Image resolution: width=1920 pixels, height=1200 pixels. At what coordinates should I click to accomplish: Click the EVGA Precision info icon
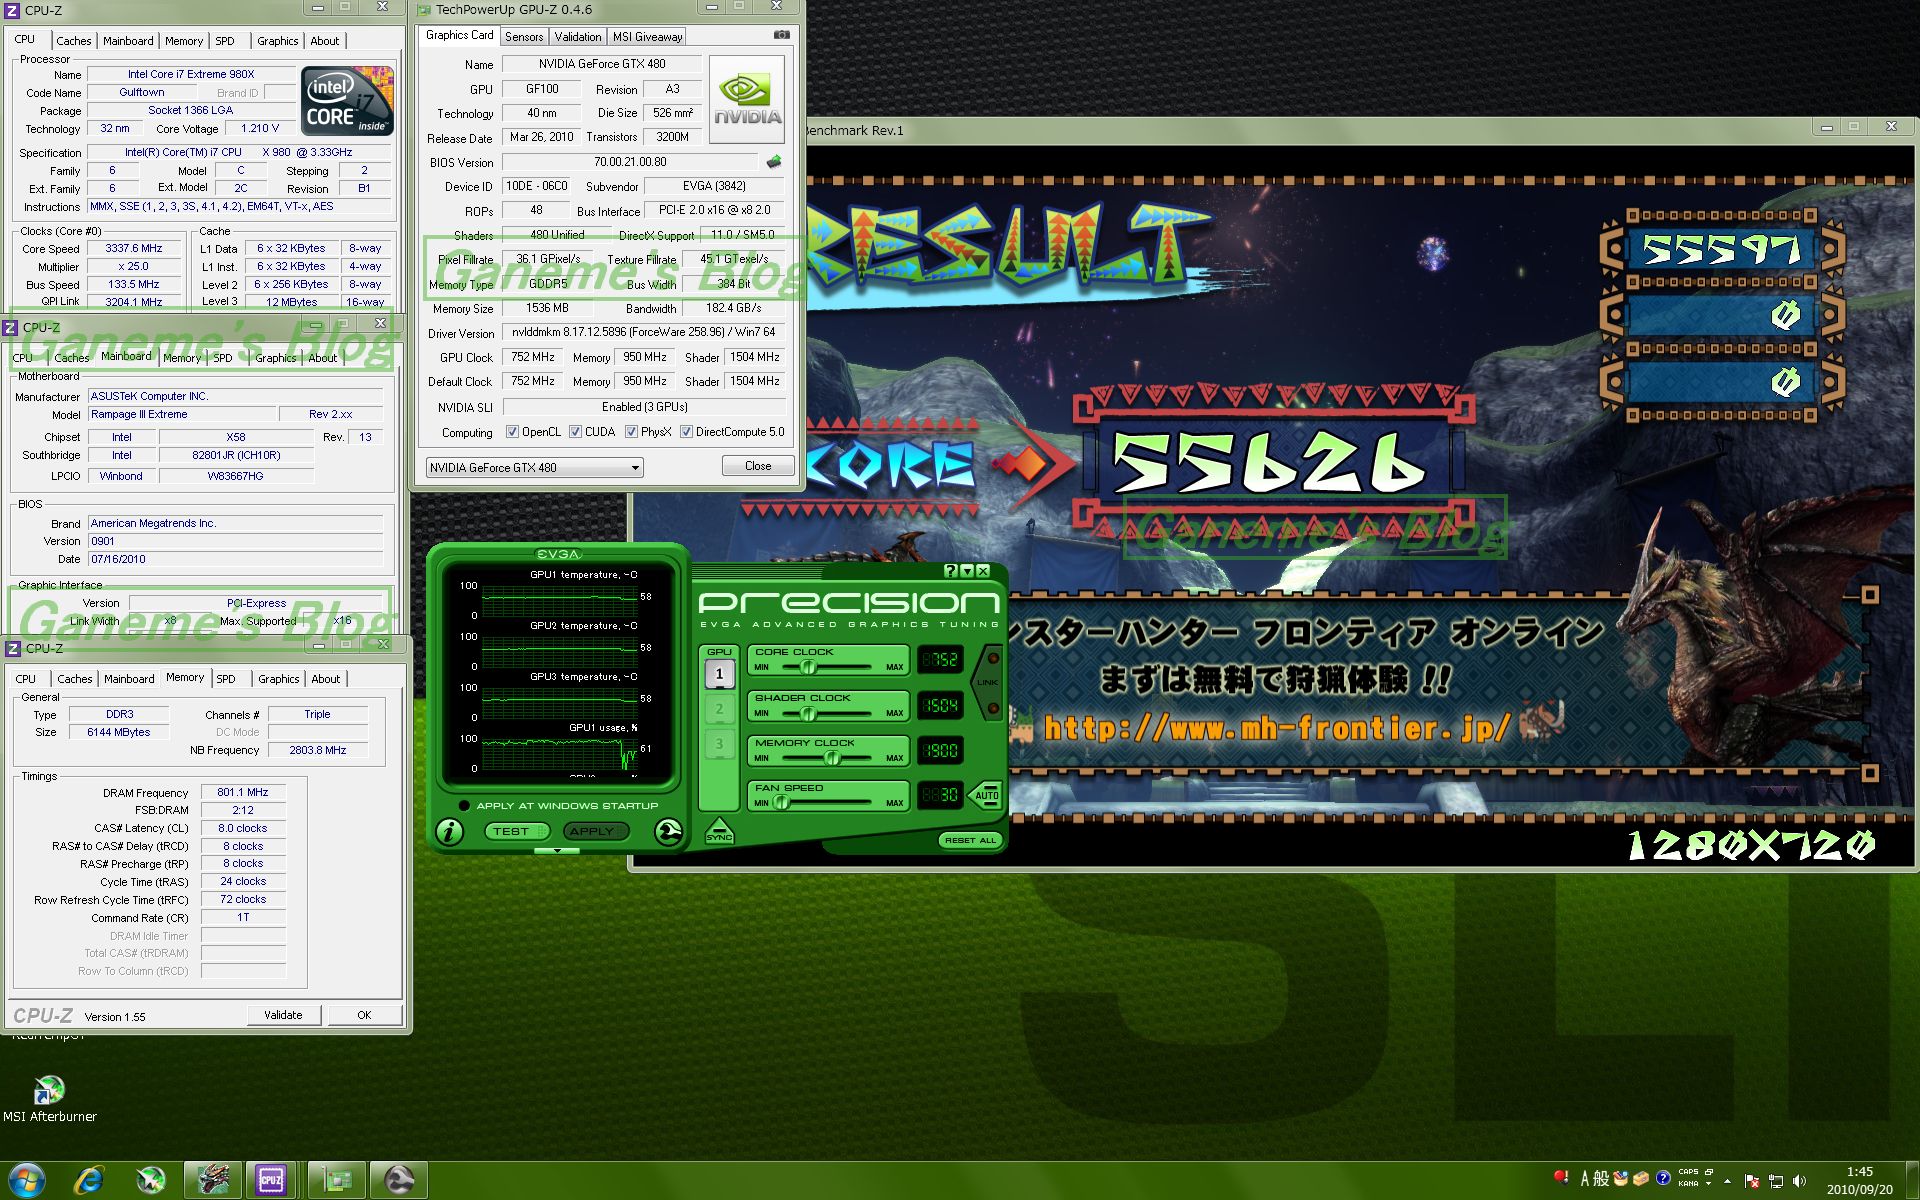449,832
